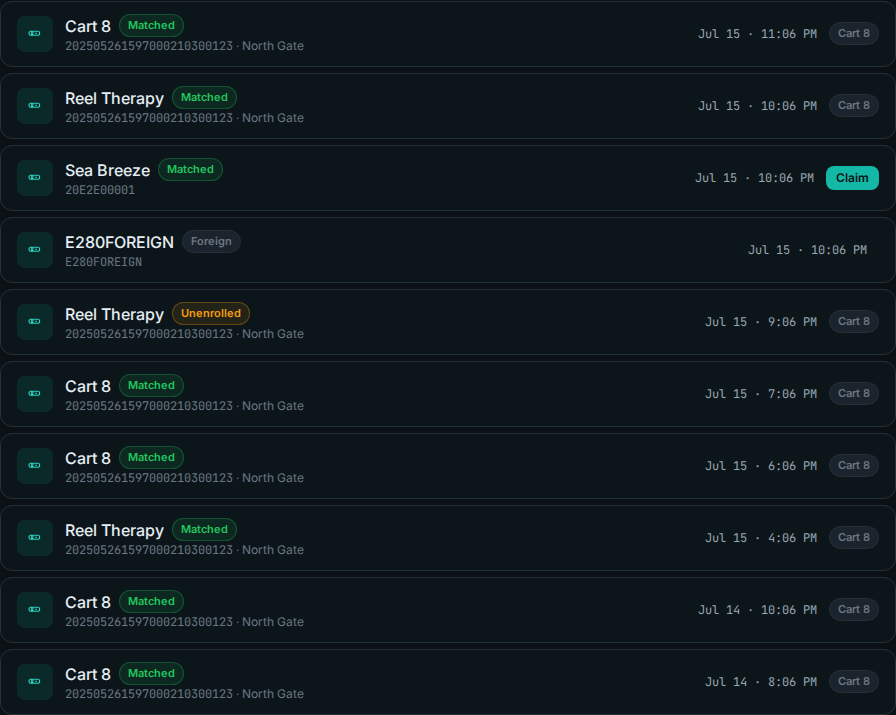Screen dimensions: 896x715
Task: Click the tag icon on Reel Therapy Unenrolled row
Action: (x=35, y=322)
